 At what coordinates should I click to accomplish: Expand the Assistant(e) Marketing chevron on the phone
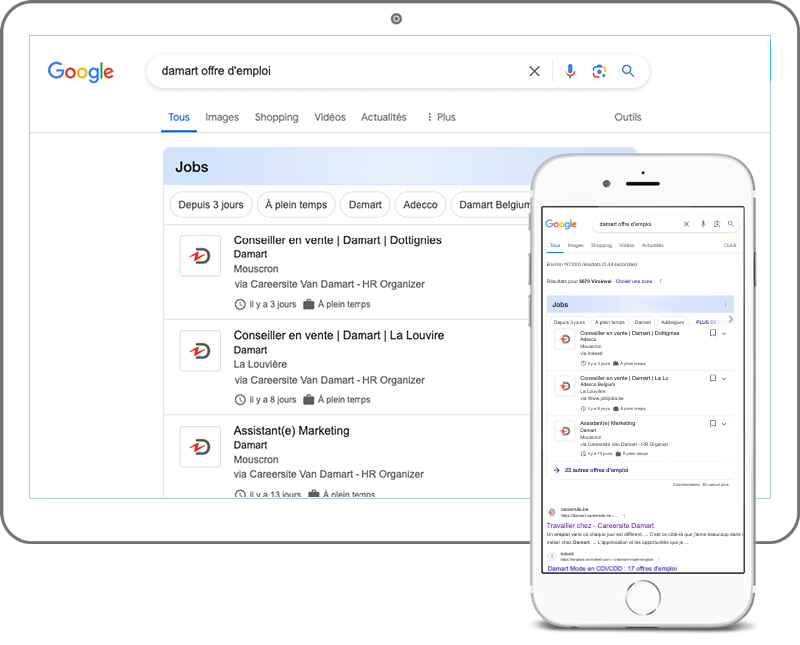pos(724,424)
